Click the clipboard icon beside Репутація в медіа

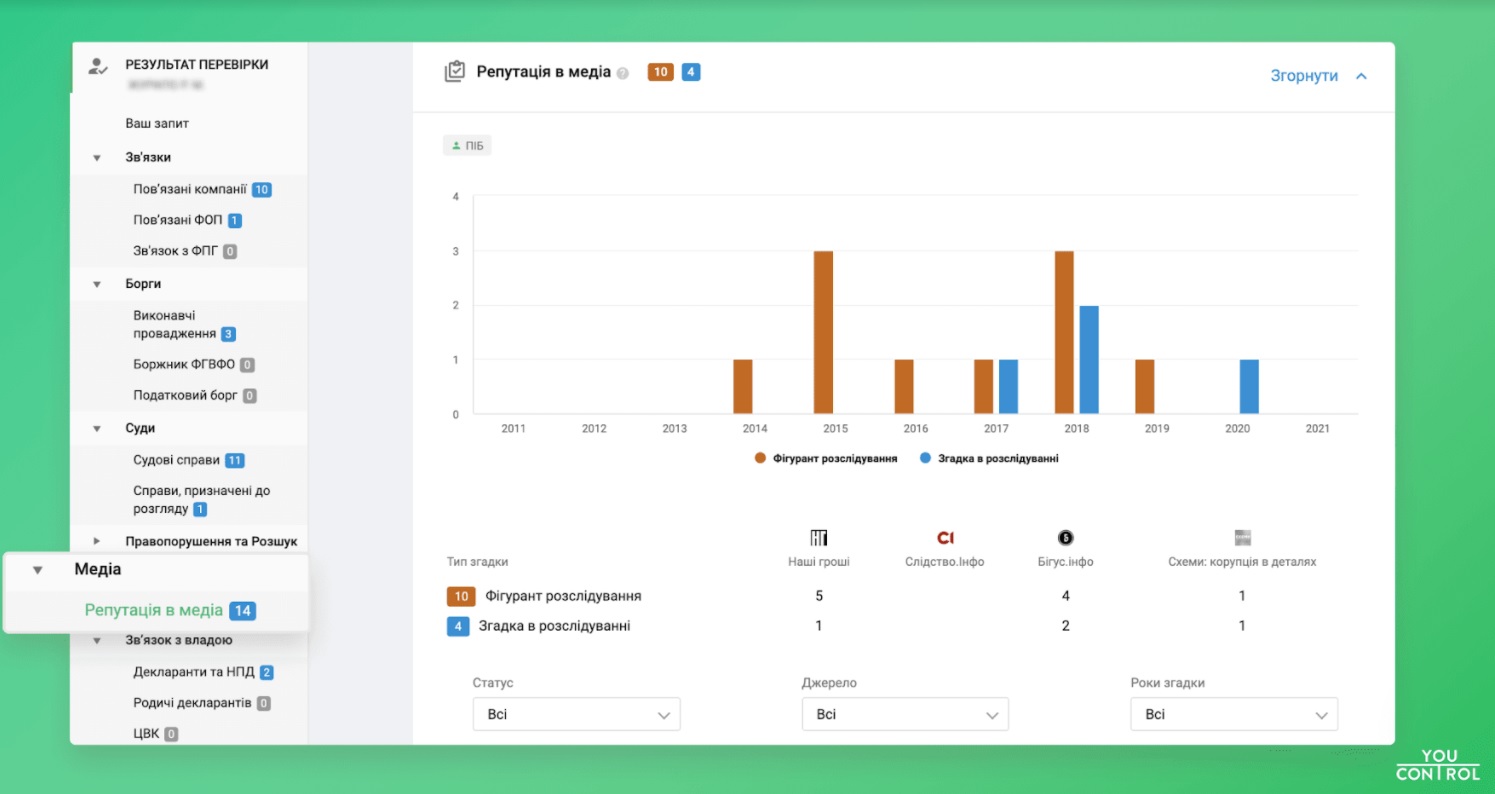tap(454, 72)
